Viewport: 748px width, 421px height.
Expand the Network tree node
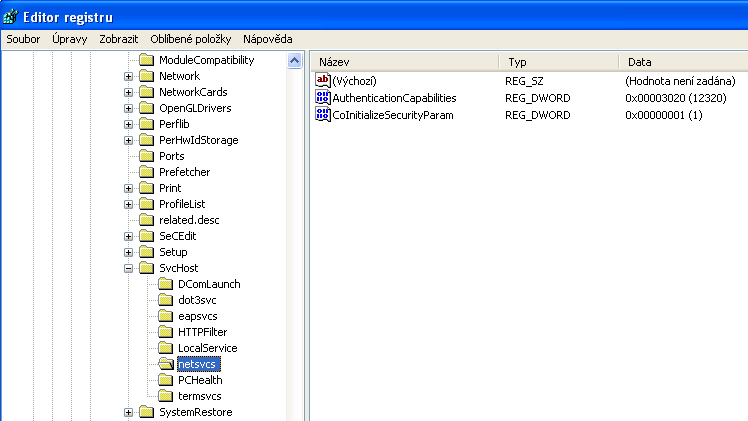[128, 76]
